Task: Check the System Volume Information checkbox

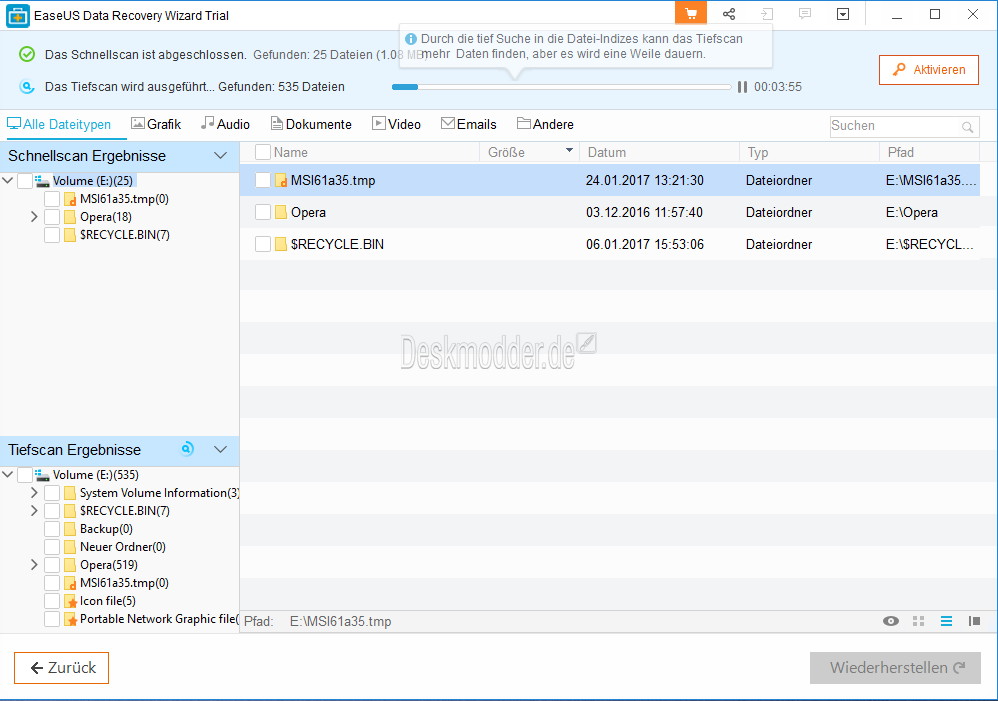Action: pyautogui.click(x=52, y=493)
